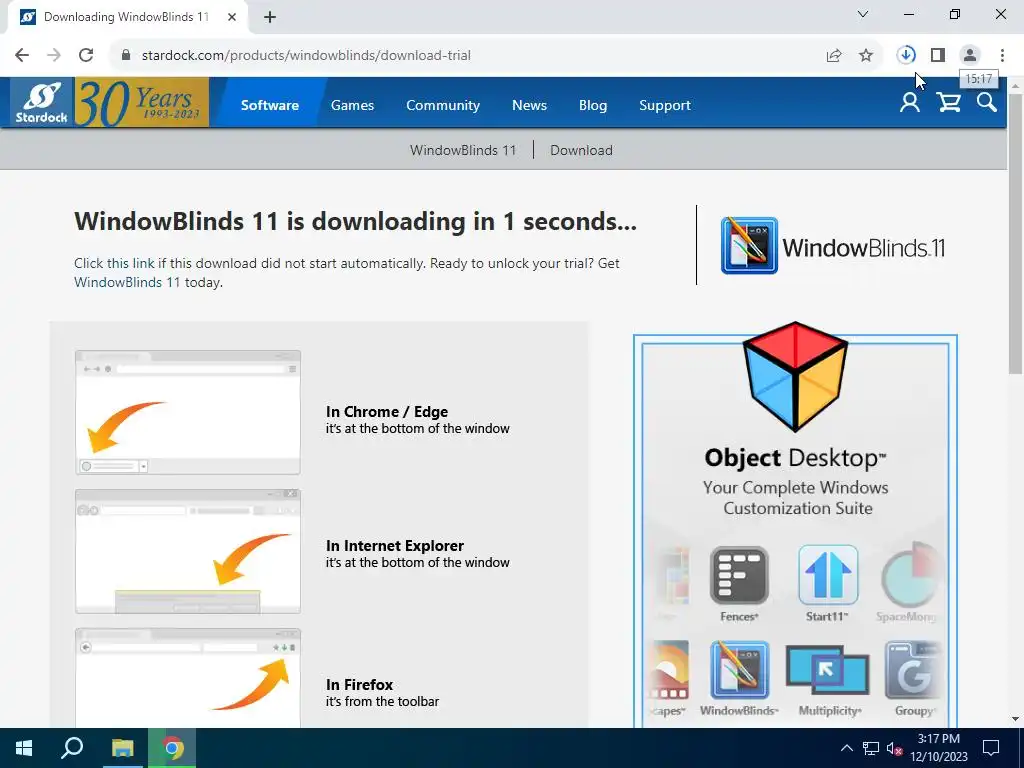
Task: Open the muted volume tray icon
Action: (x=895, y=748)
